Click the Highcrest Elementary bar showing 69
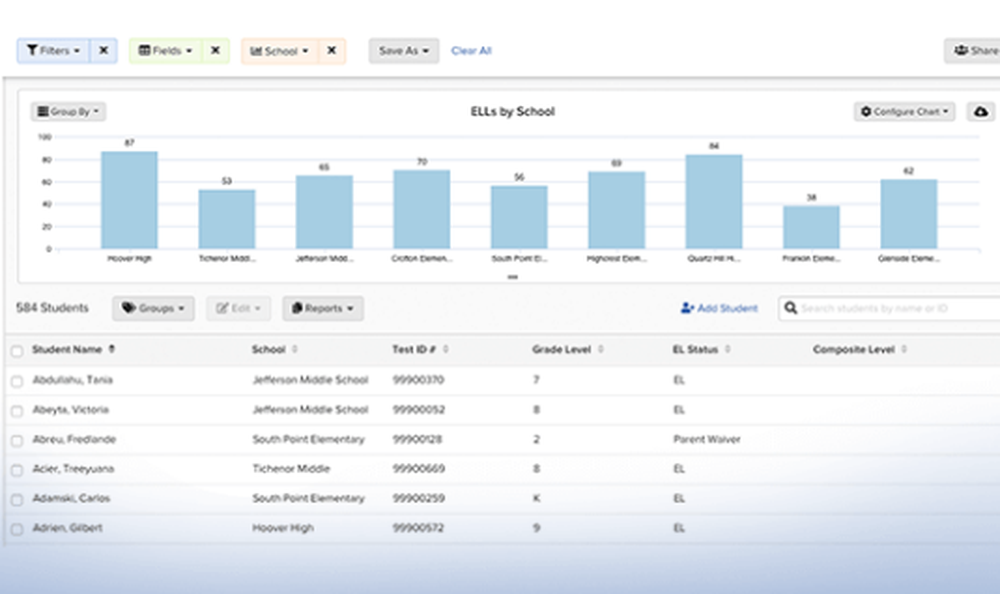This screenshot has height=594, width=1000. [x=617, y=210]
